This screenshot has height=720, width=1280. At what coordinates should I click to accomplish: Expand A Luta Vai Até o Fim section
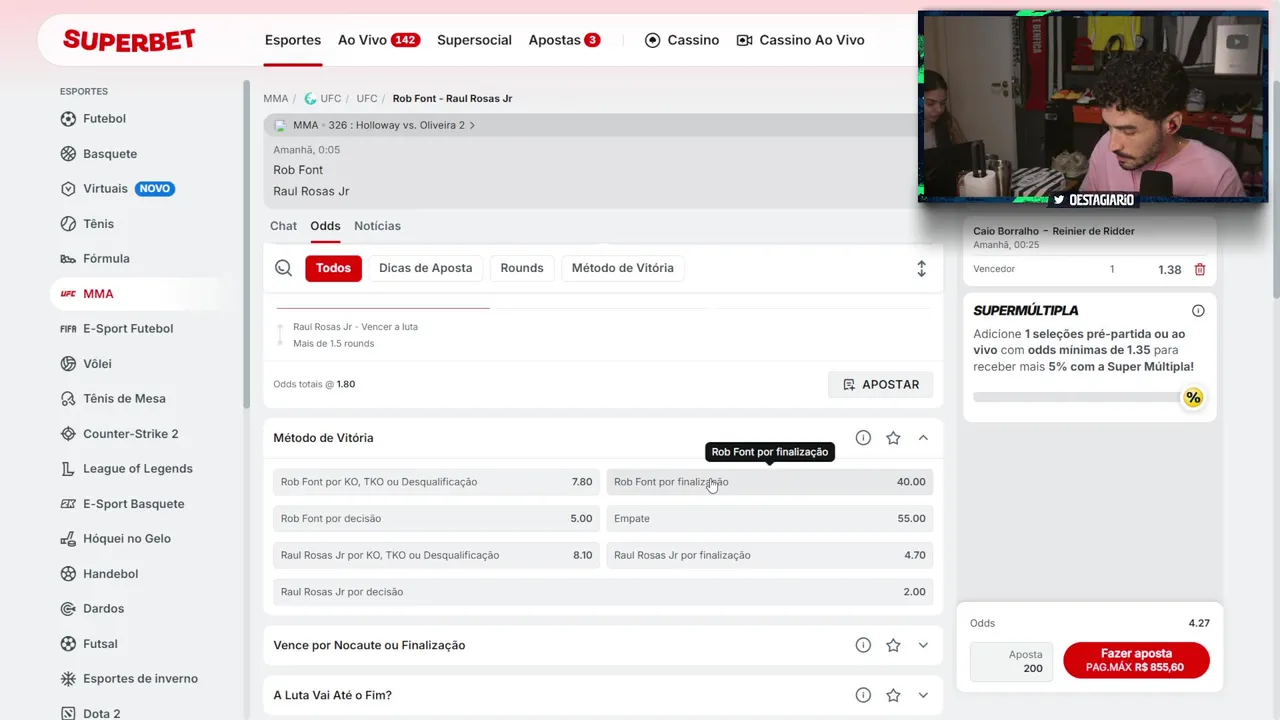(923, 695)
